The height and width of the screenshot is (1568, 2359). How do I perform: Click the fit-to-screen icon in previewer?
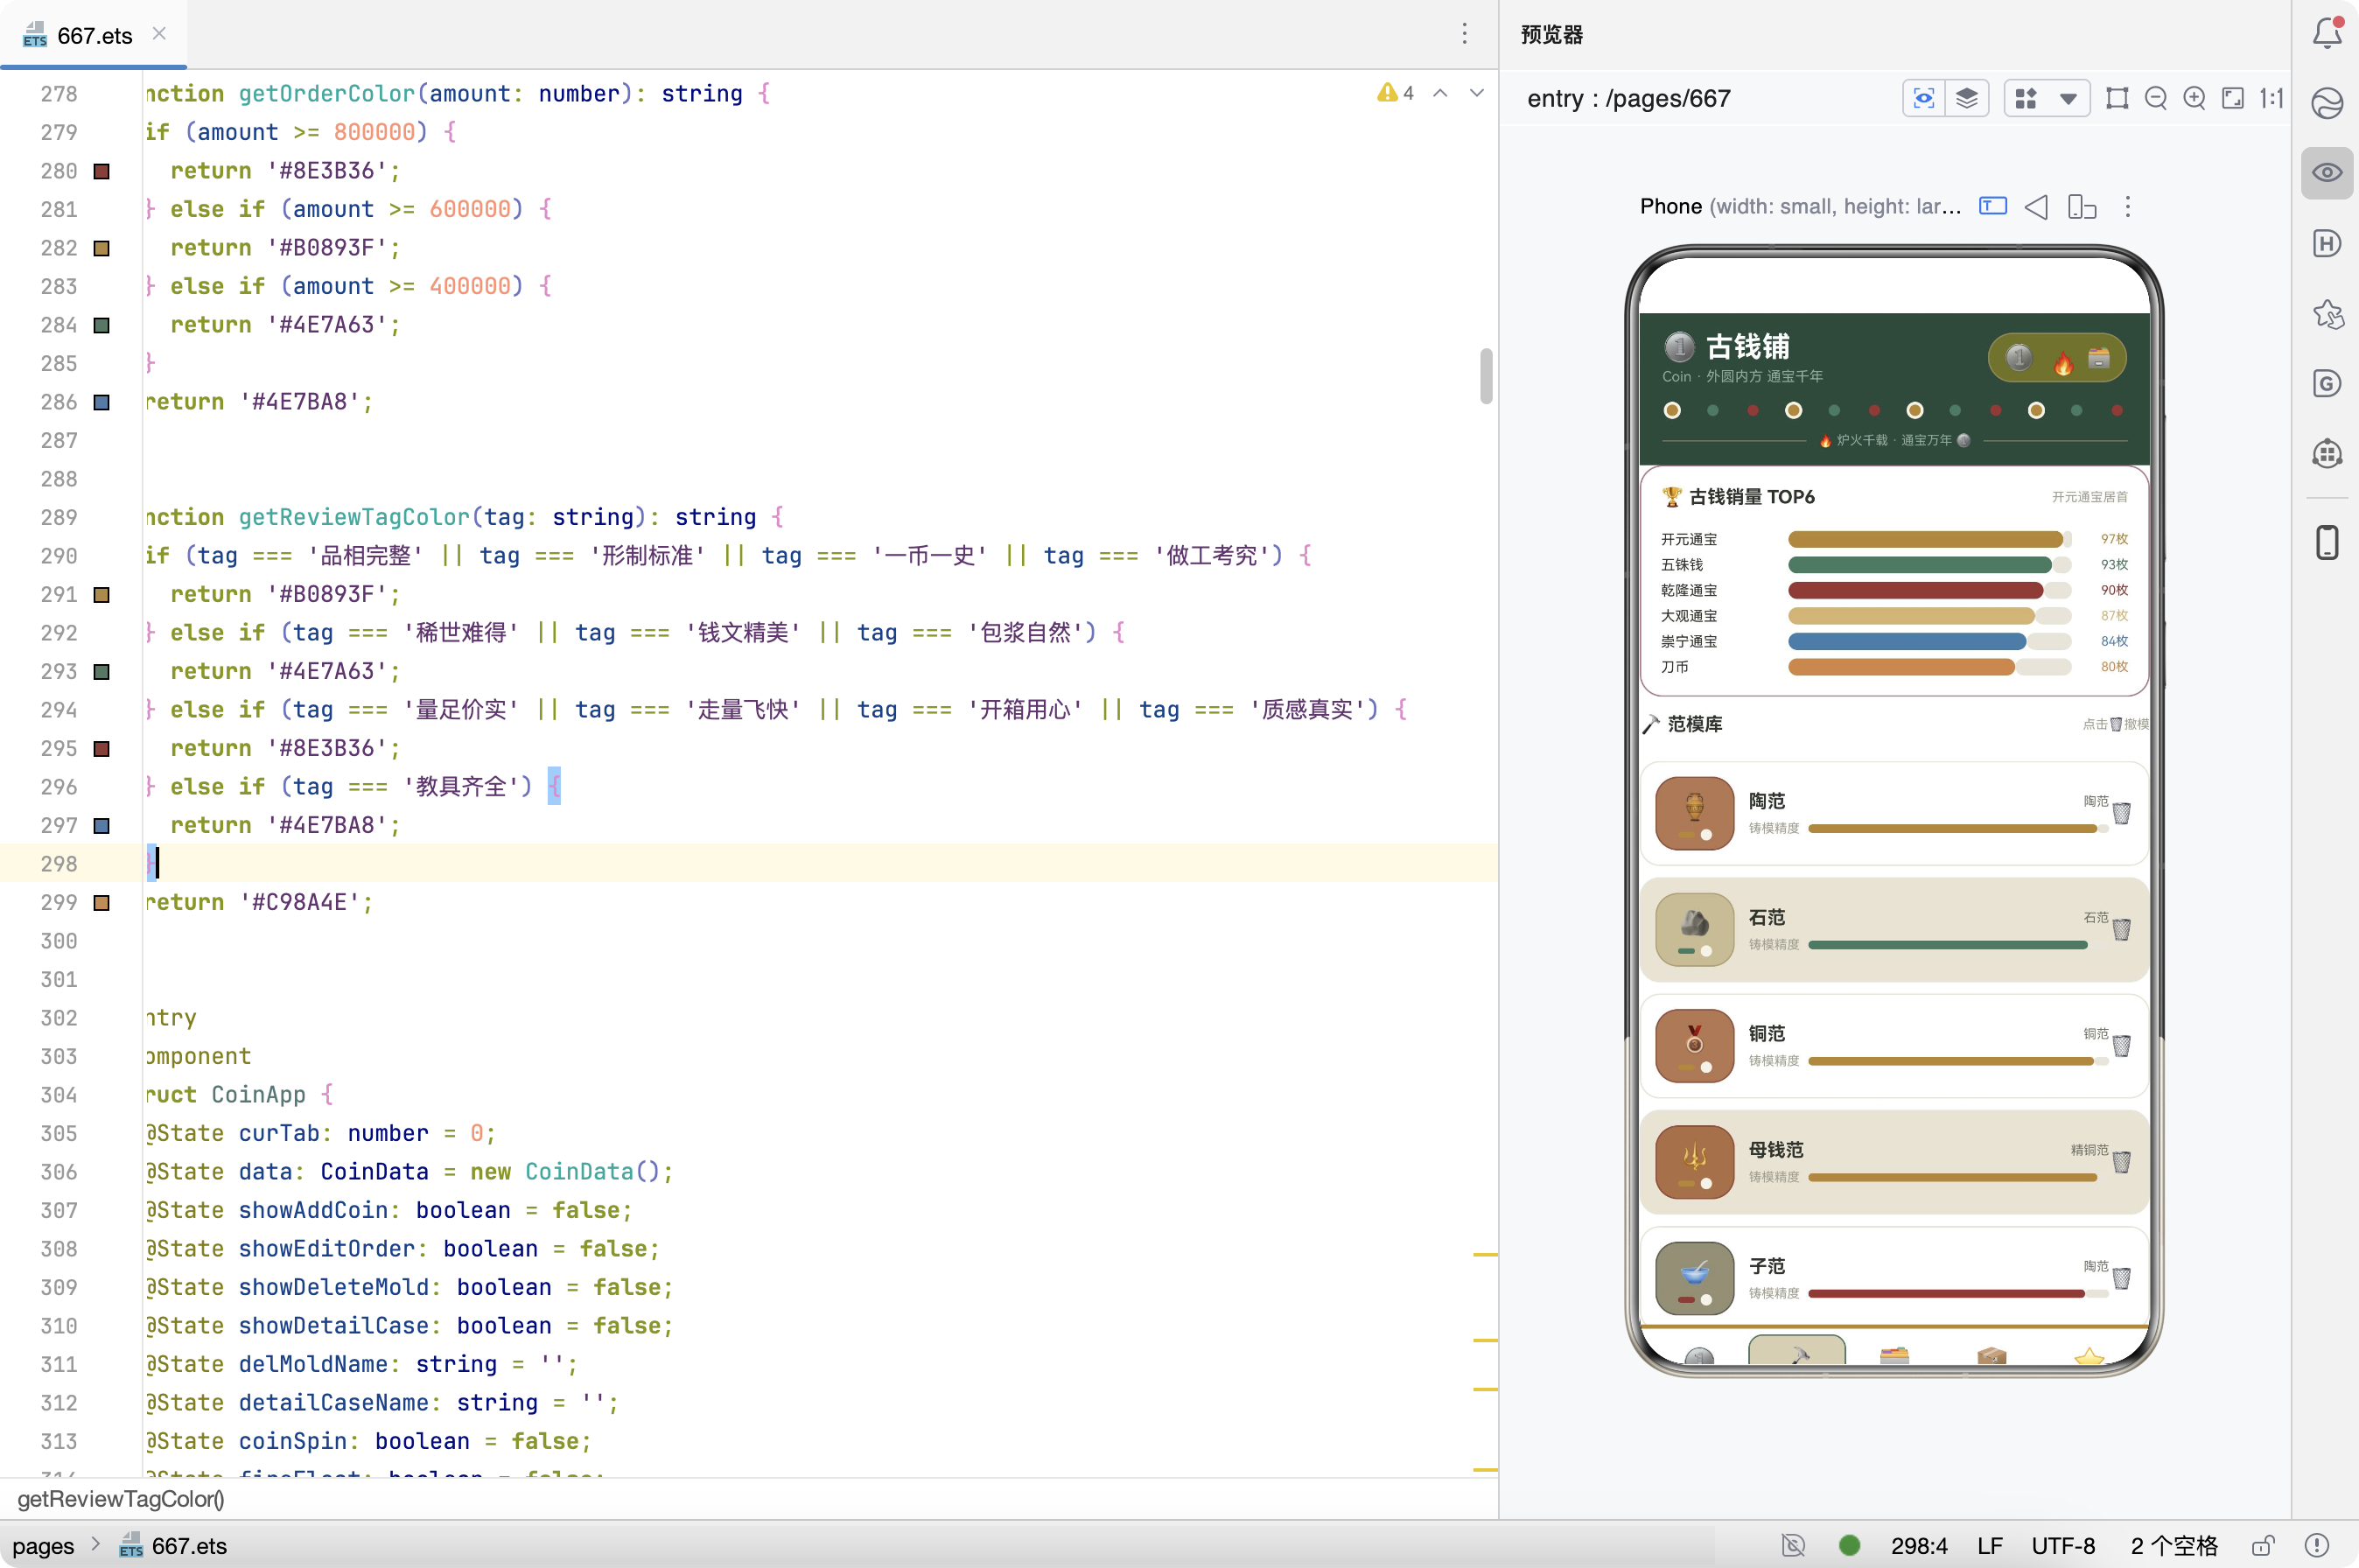[x=2233, y=98]
